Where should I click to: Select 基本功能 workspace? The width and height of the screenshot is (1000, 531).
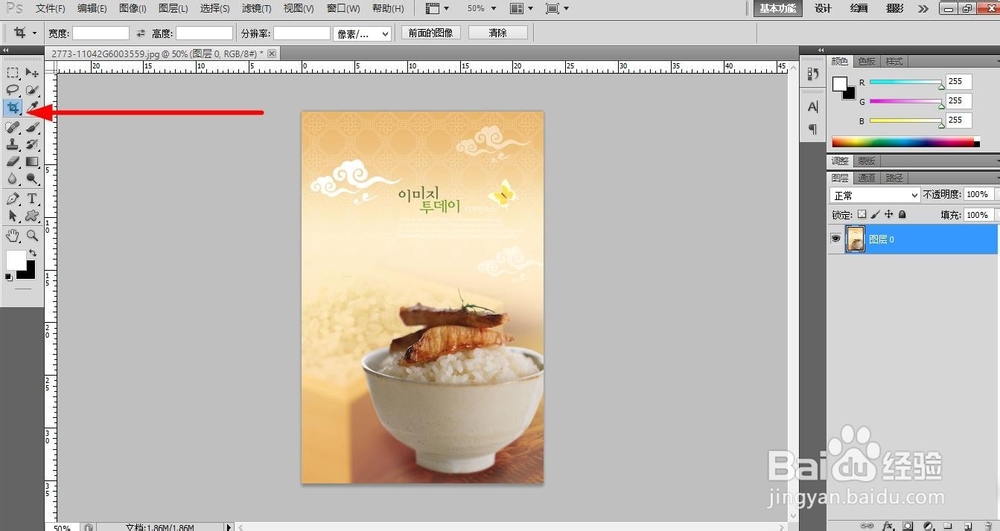coord(777,8)
